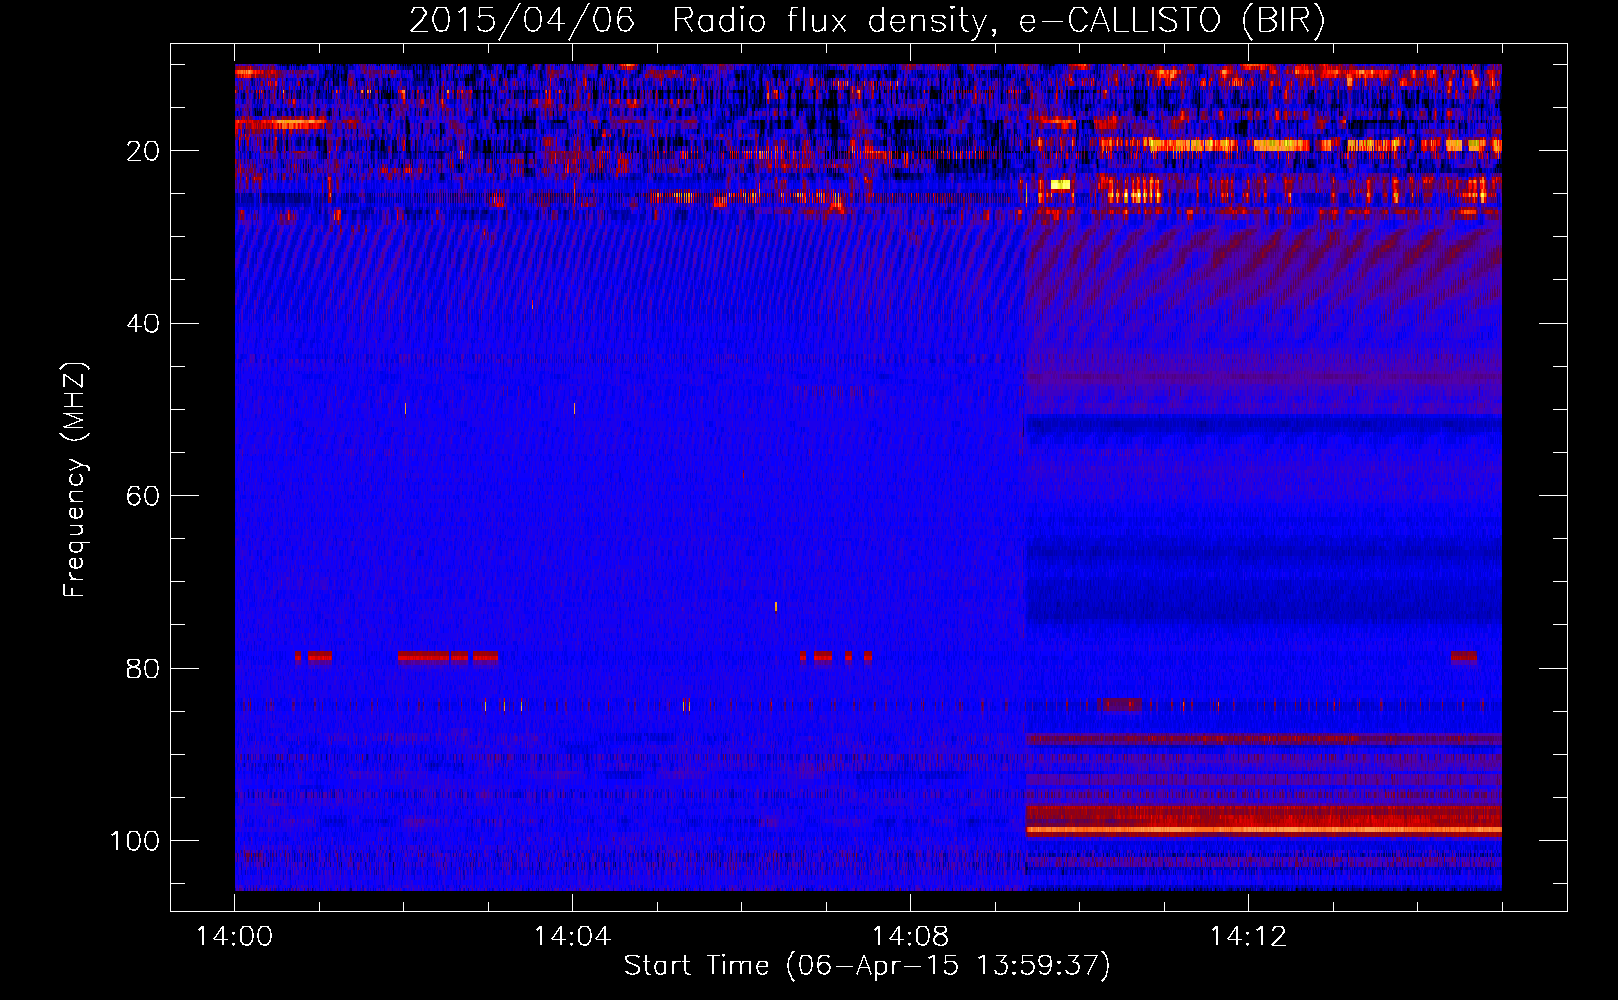Click the '14:12' time tick label
Image resolution: width=1618 pixels, height=1000 pixels.
[1247, 937]
